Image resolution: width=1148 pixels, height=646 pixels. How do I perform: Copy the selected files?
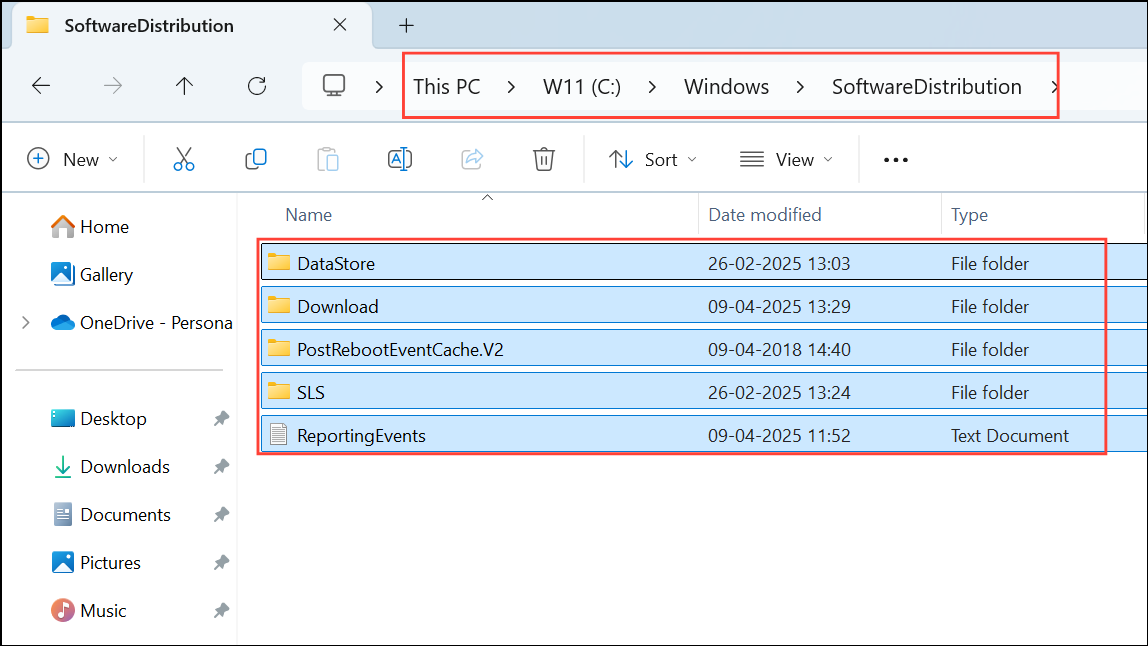coord(255,159)
